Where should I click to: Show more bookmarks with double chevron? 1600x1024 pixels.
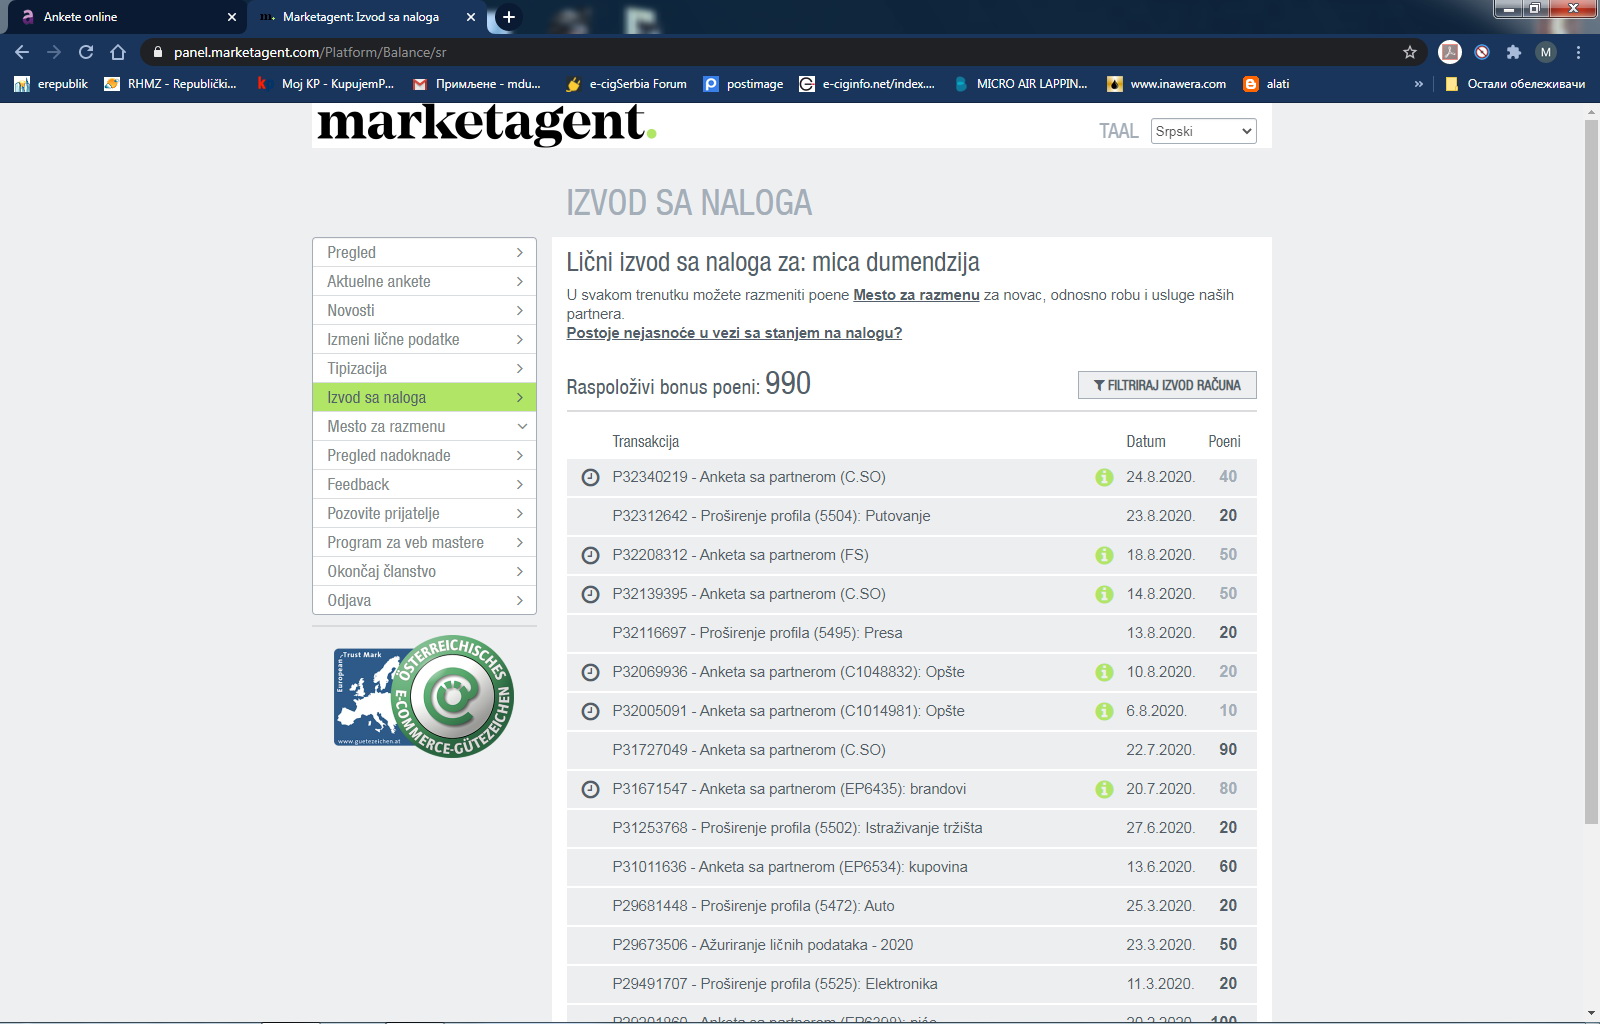[1418, 84]
